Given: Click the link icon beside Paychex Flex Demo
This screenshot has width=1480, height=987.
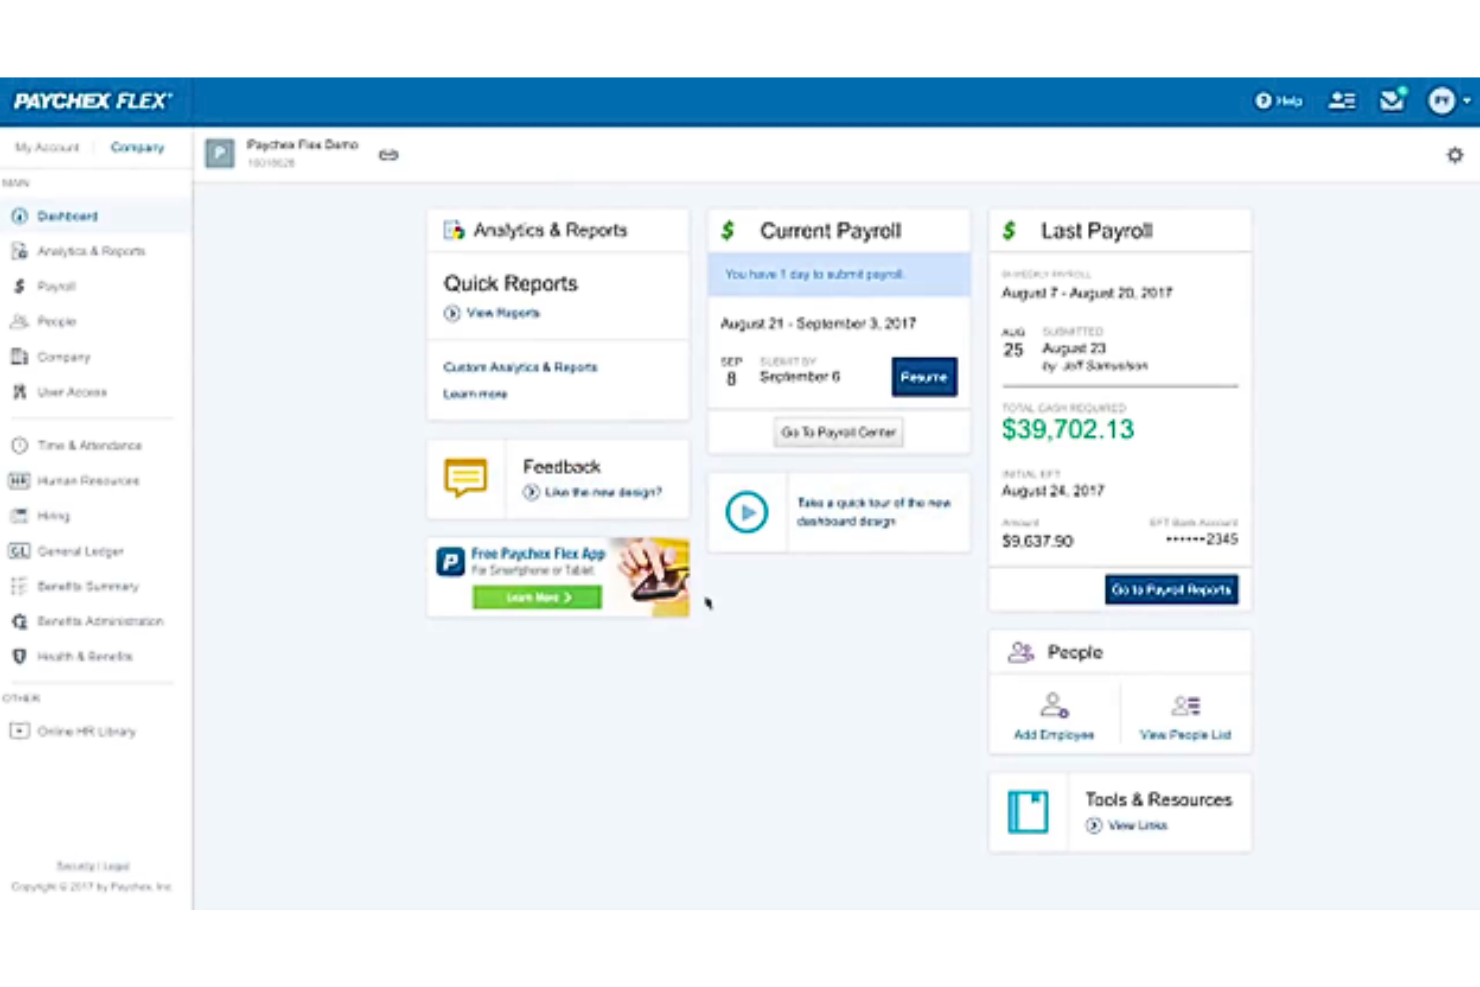Looking at the screenshot, I should point(388,155).
